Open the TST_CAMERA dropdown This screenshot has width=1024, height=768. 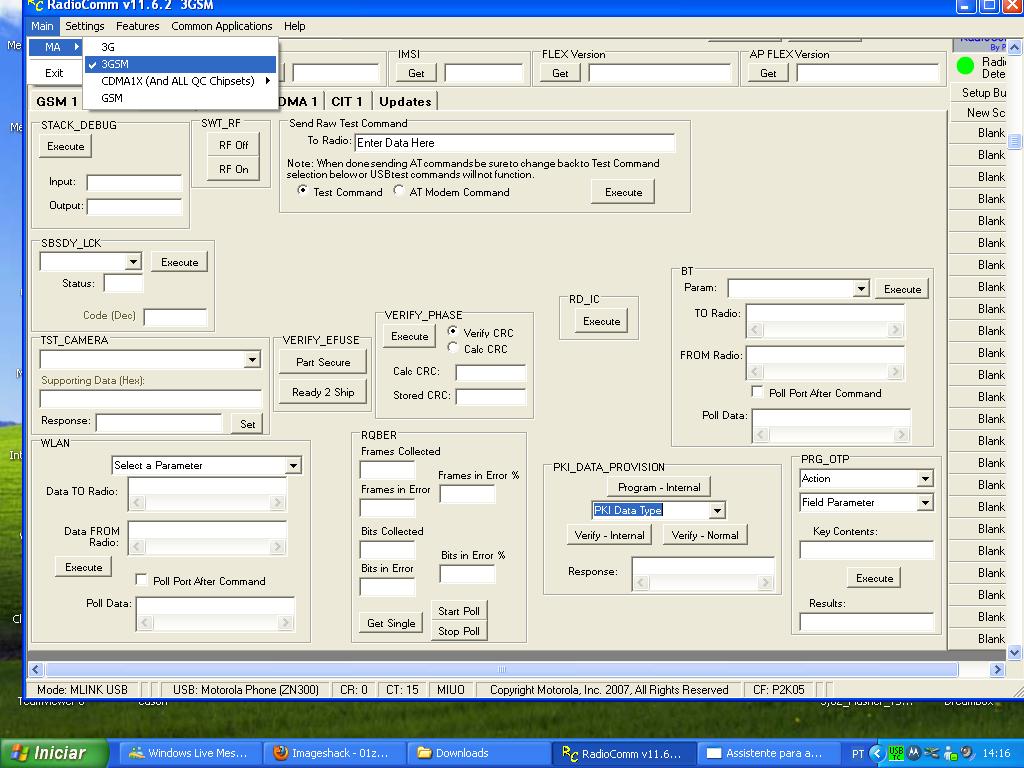click(x=252, y=359)
